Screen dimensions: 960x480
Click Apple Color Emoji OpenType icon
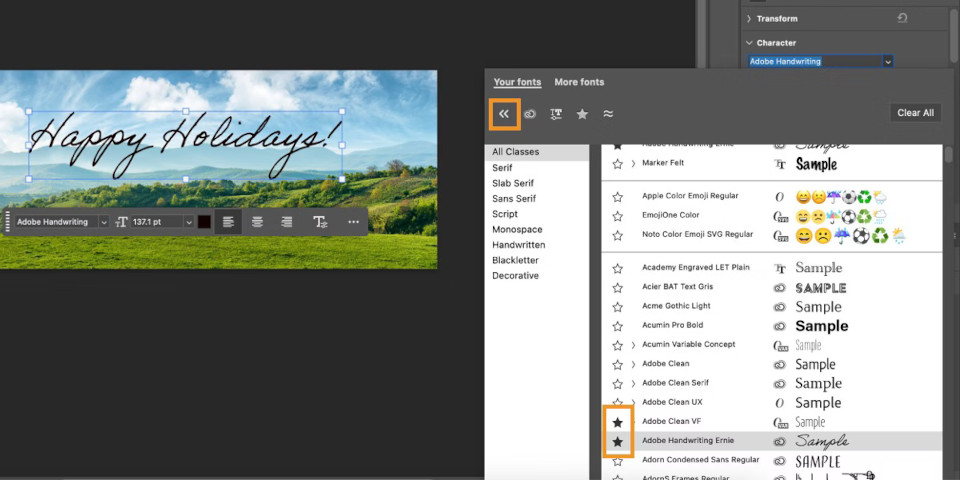click(x=779, y=197)
